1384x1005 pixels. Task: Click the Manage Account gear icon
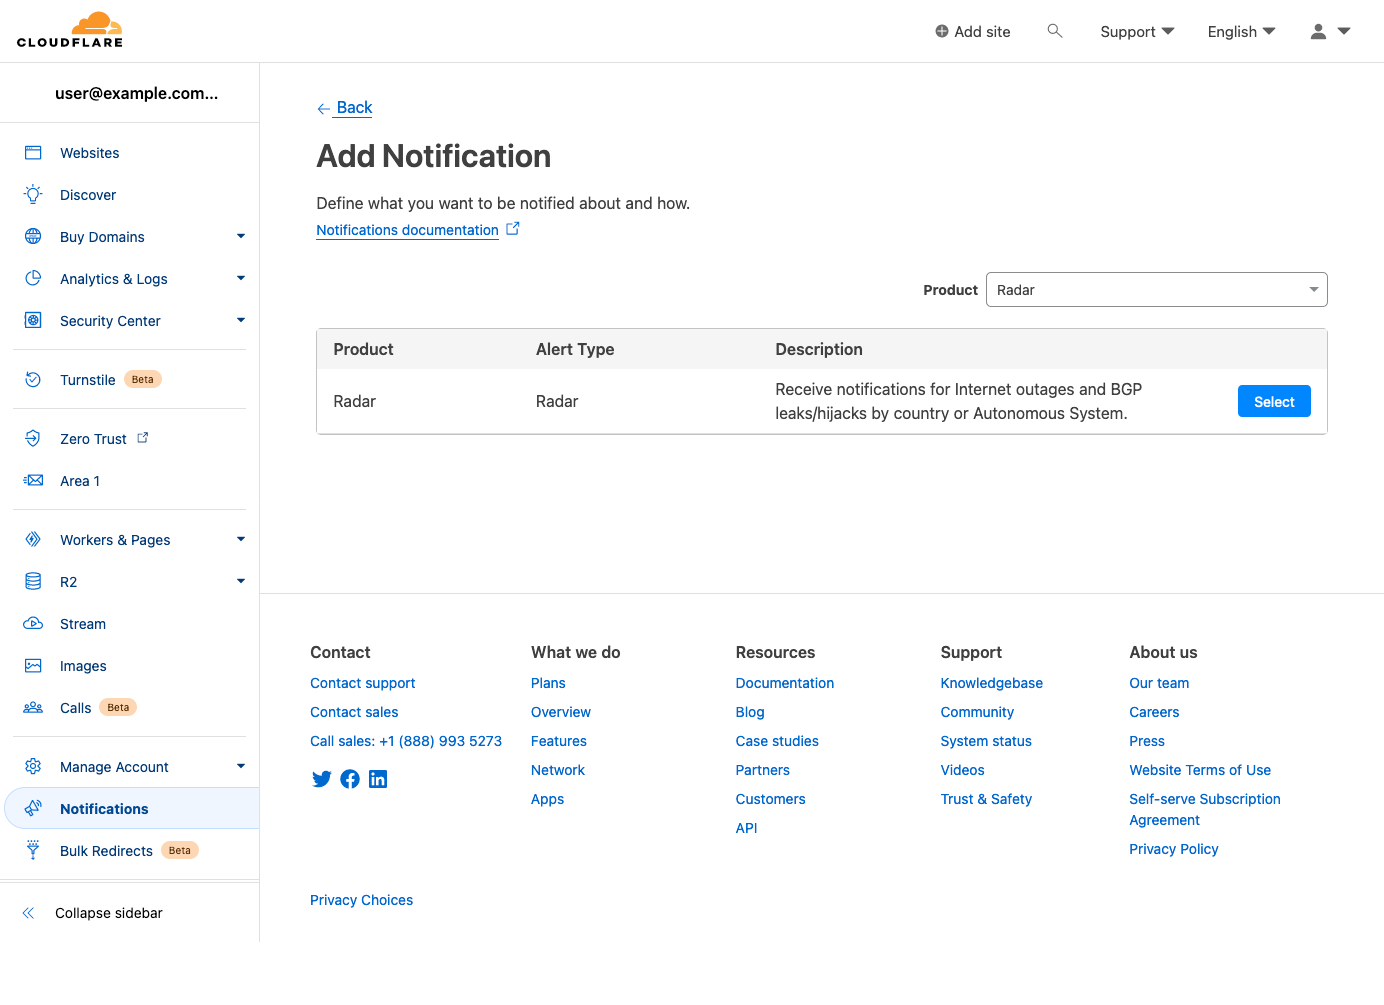[x=33, y=767]
